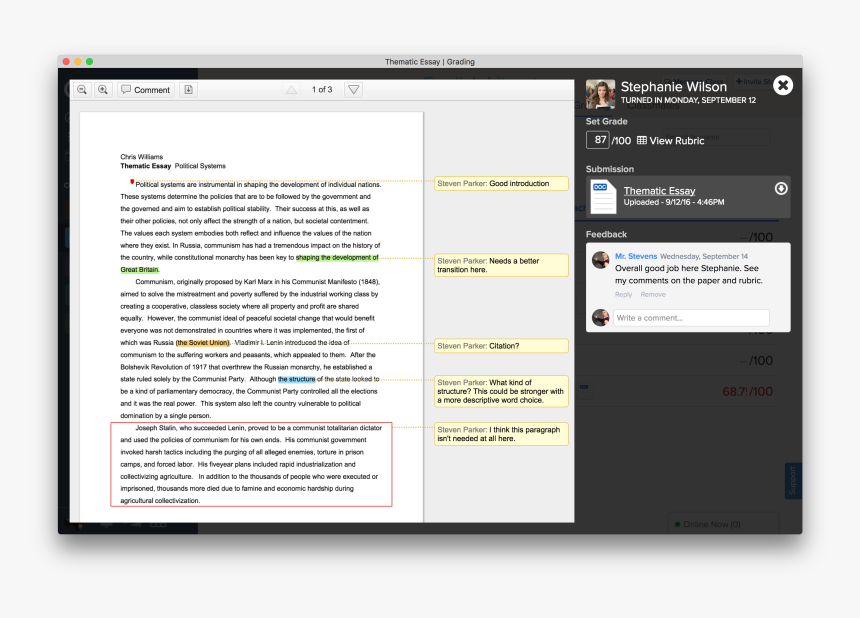Image resolution: width=860 pixels, height=618 pixels.
Task: Reply to Mr. Stevens' feedback comment
Action: pyautogui.click(x=623, y=294)
